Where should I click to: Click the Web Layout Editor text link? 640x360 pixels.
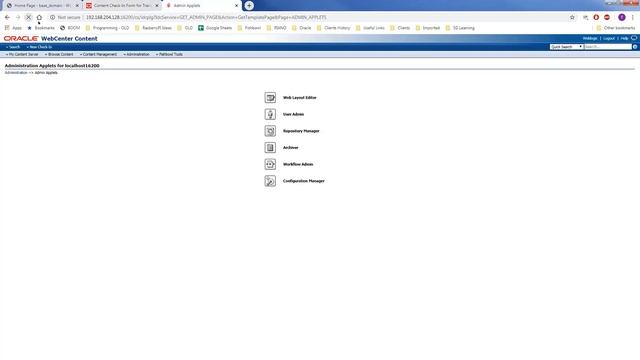300,98
